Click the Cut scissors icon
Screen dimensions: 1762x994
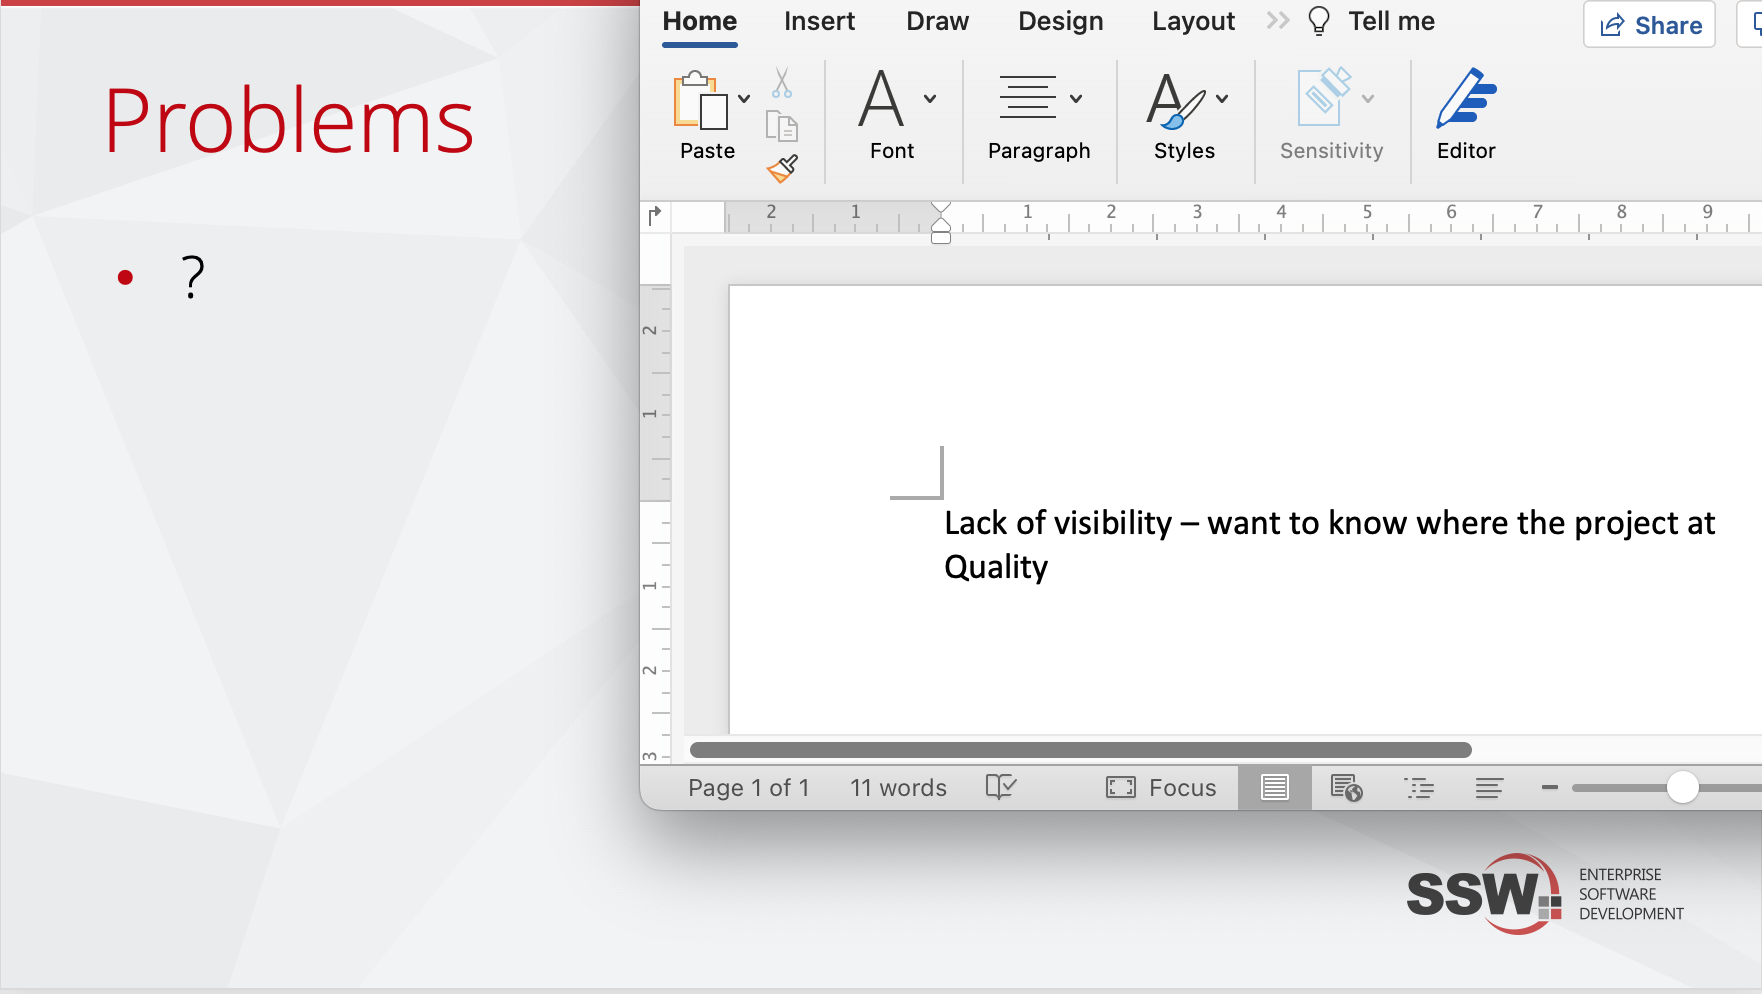(x=782, y=83)
